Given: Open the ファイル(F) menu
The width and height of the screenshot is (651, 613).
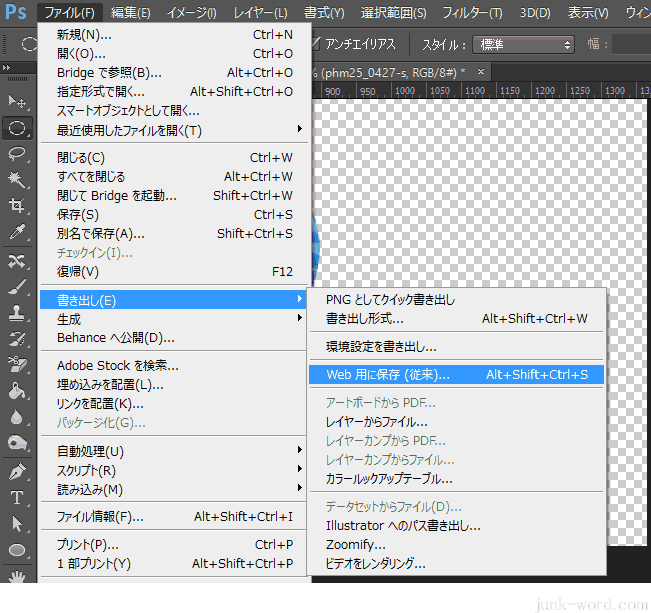Looking at the screenshot, I should pyautogui.click(x=69, y=13).
